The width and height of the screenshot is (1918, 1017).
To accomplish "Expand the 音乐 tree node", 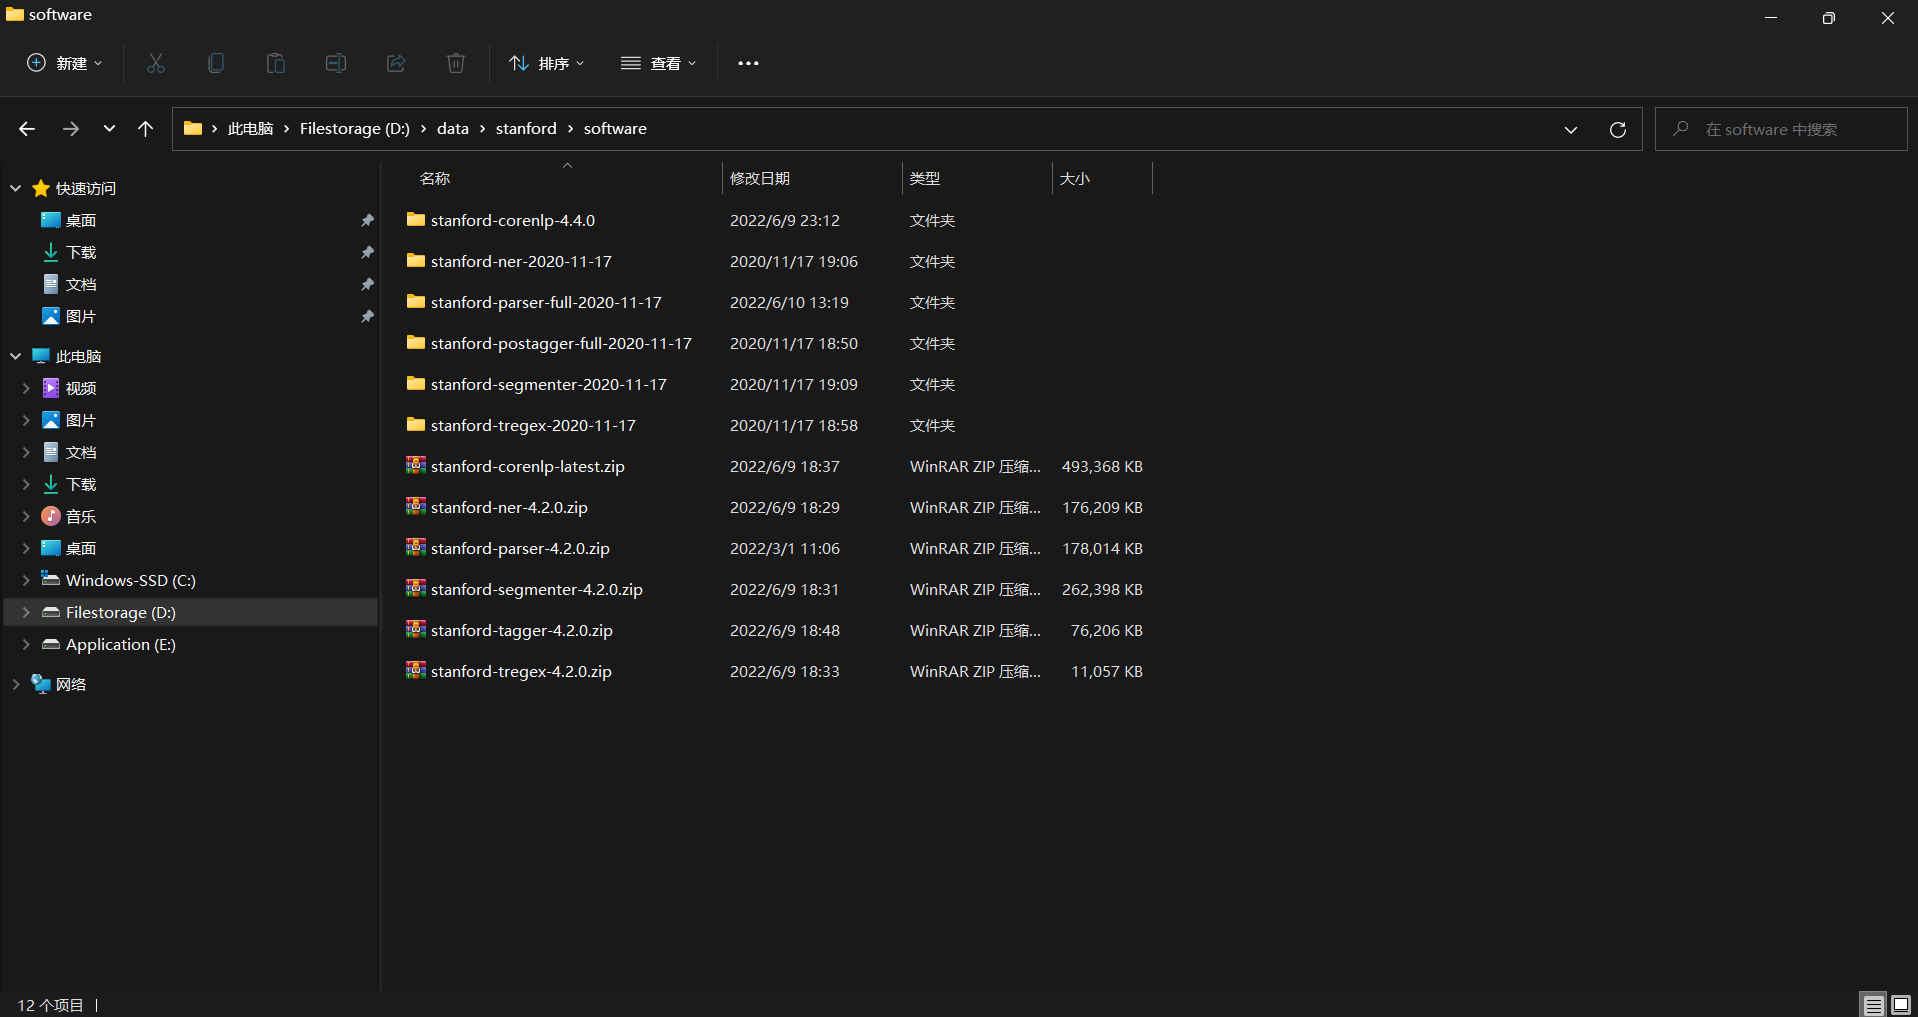I will click(26, 516).
